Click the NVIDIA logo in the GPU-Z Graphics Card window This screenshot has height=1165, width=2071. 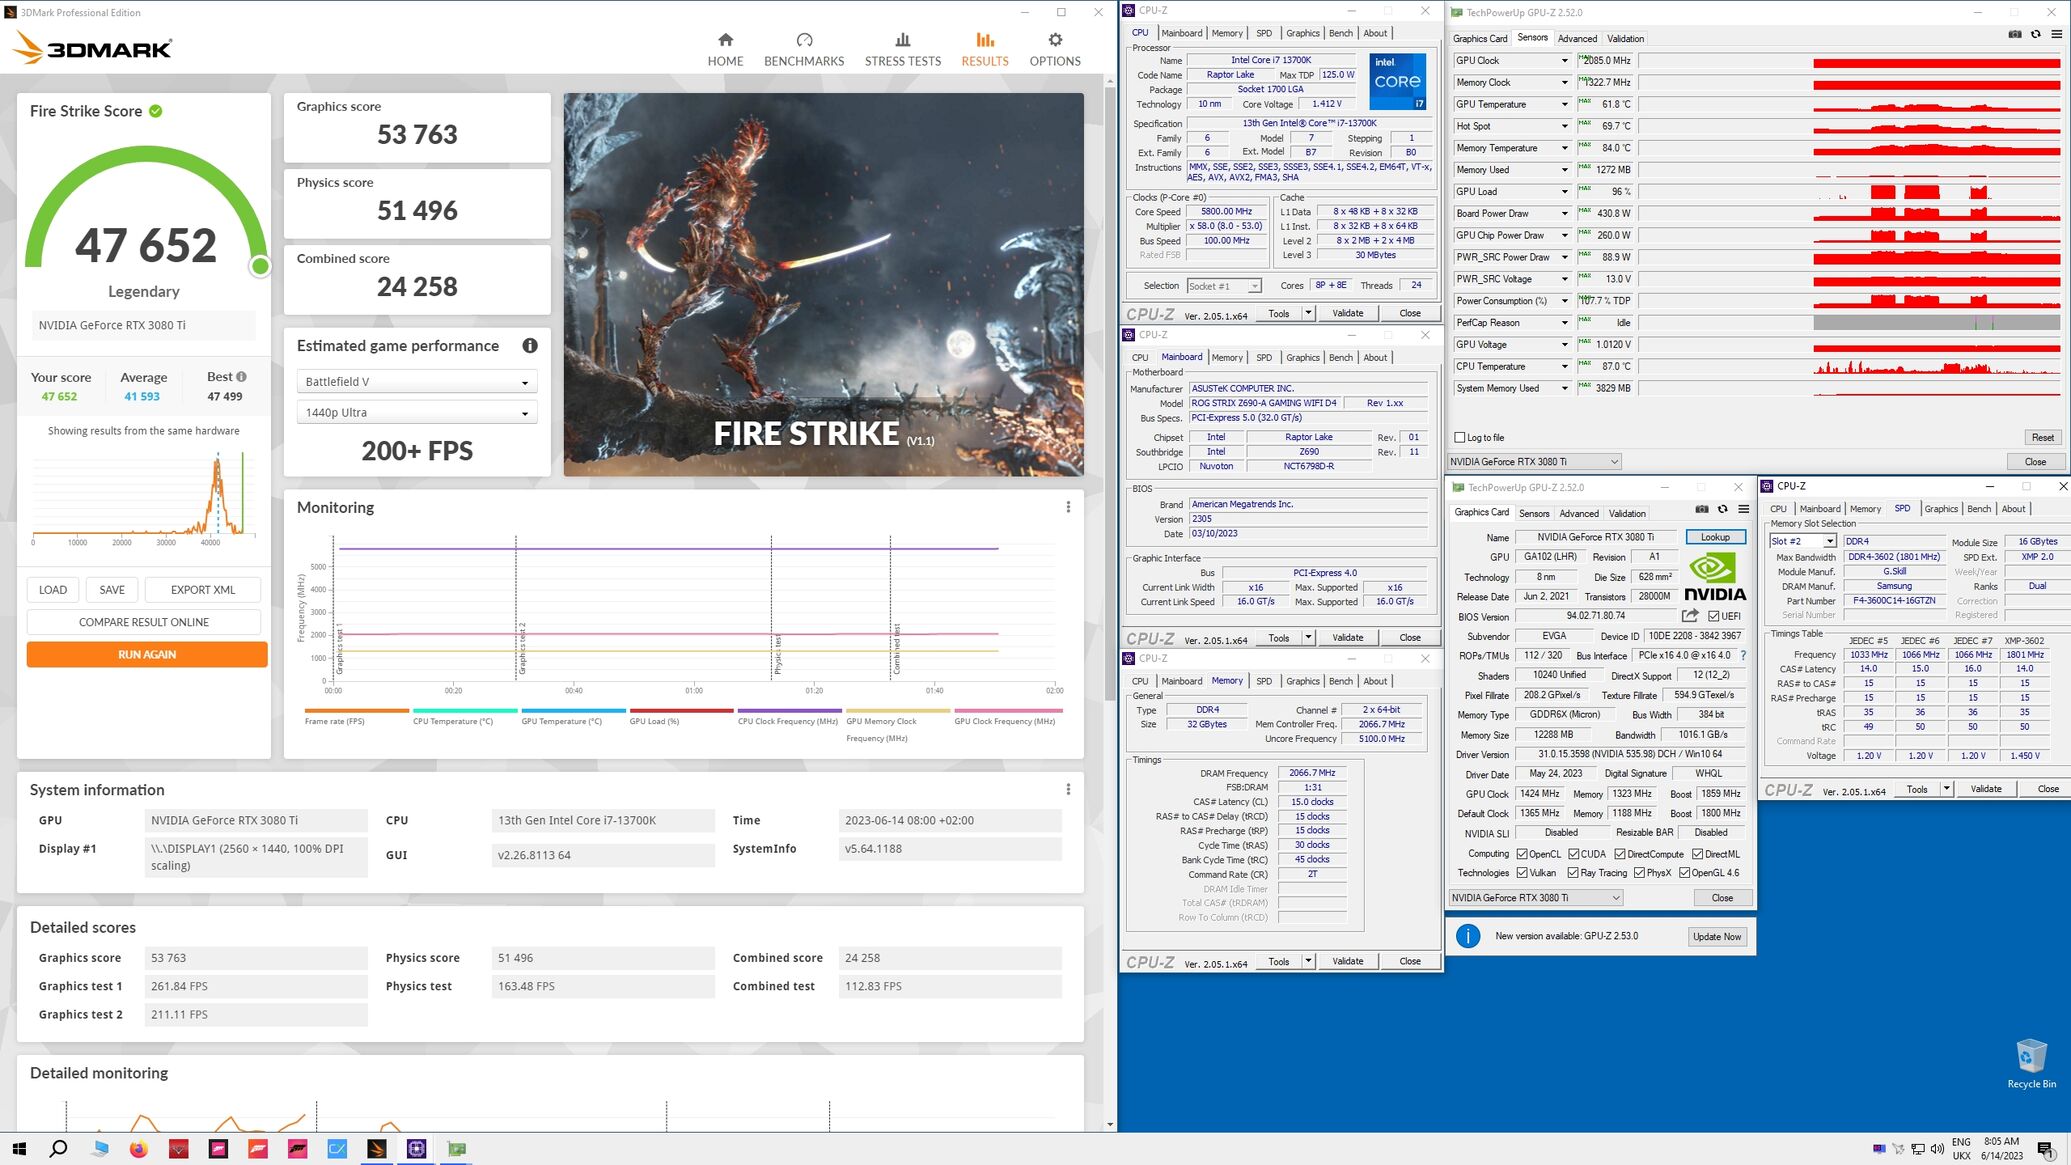click(1715, 578)
